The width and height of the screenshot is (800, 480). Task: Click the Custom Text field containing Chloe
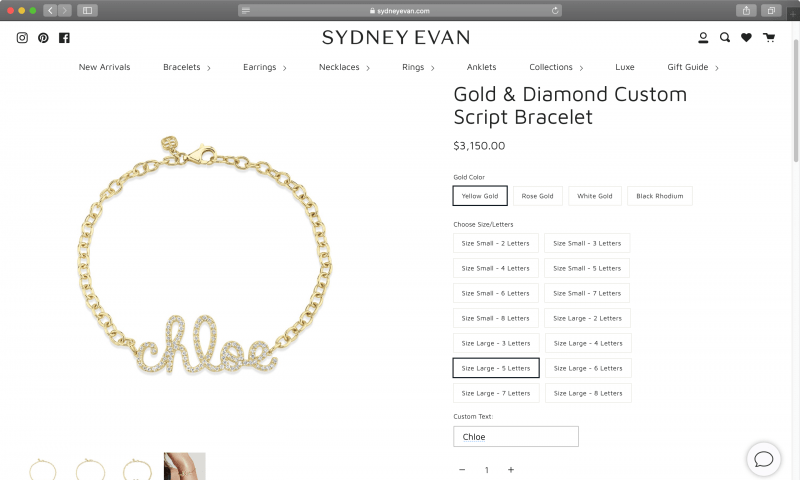pos(516,437)
